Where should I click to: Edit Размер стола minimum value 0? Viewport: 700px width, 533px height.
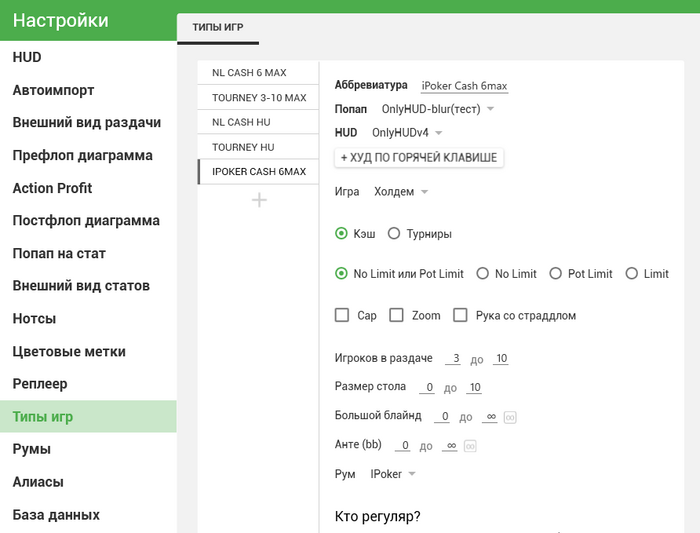(x=427, y=387)
